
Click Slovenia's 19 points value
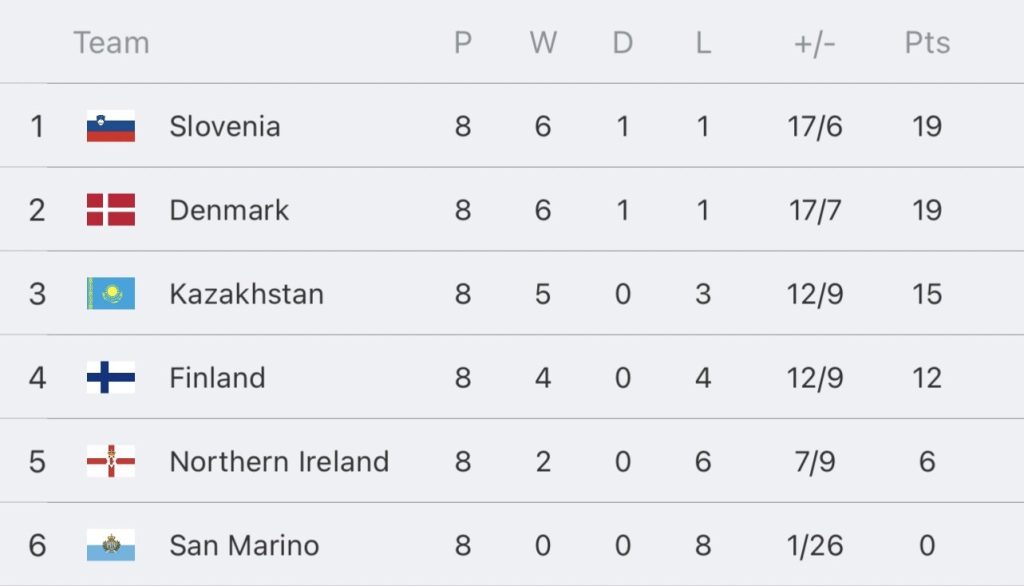(927, 126)
